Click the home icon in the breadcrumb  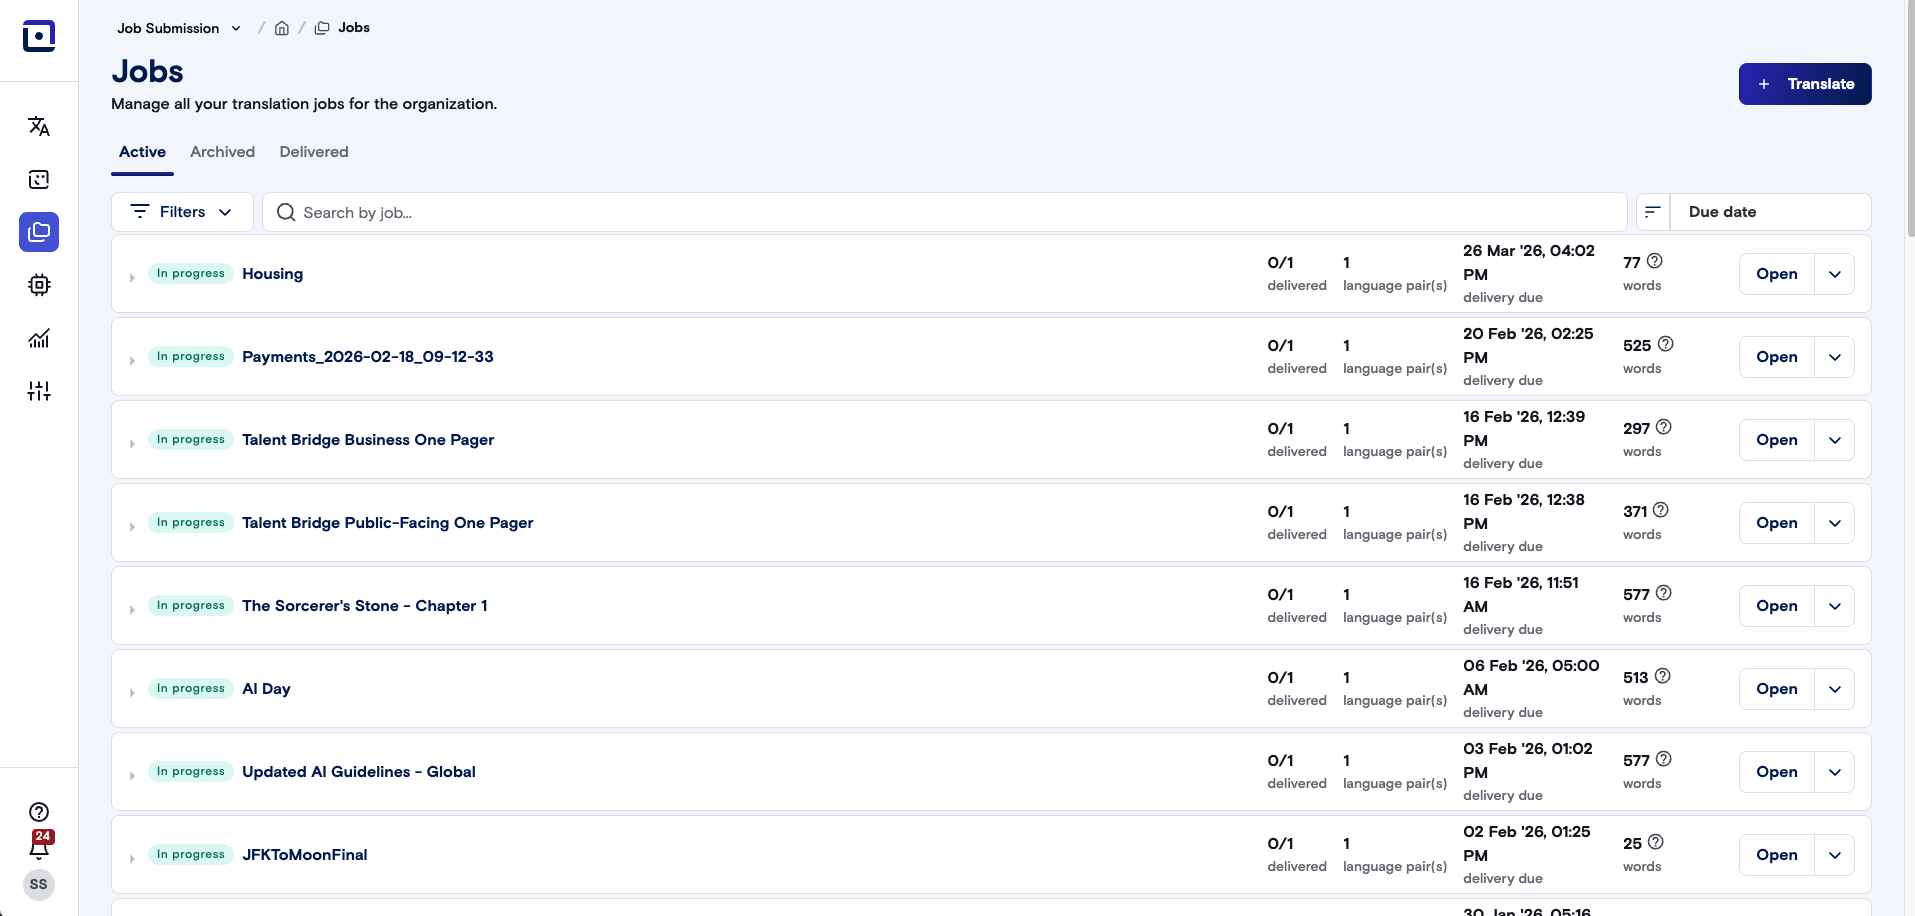(282, 28)
